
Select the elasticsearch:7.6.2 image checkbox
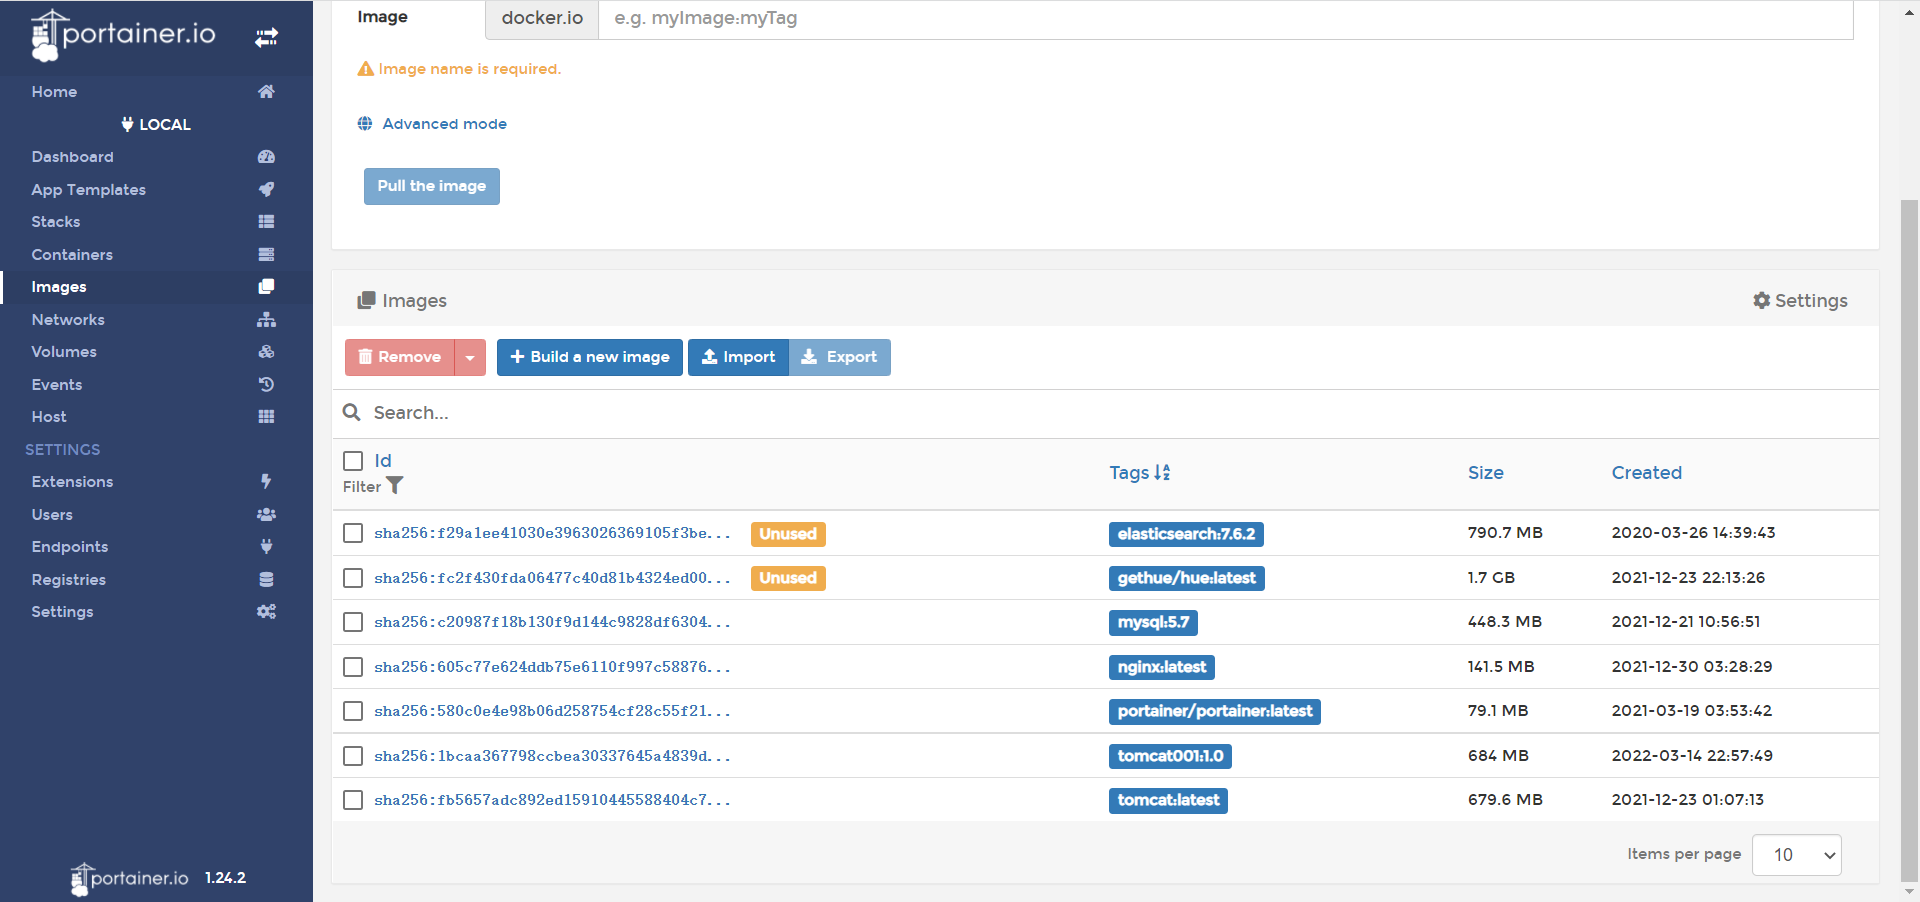click(x=353, y=533)
